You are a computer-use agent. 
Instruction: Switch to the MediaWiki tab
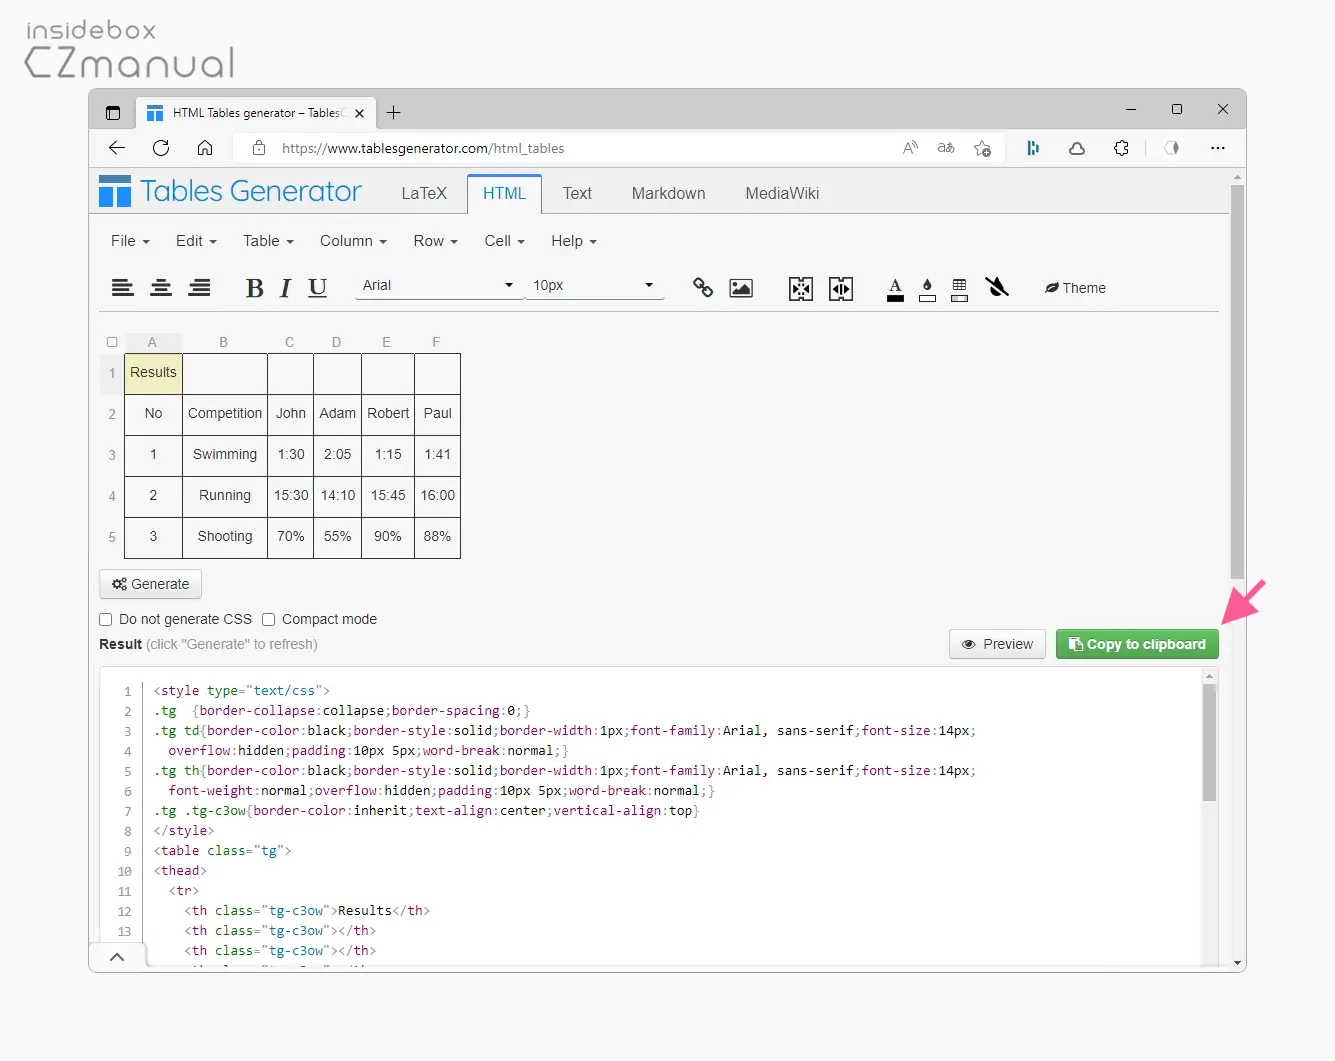click(782, 194)
